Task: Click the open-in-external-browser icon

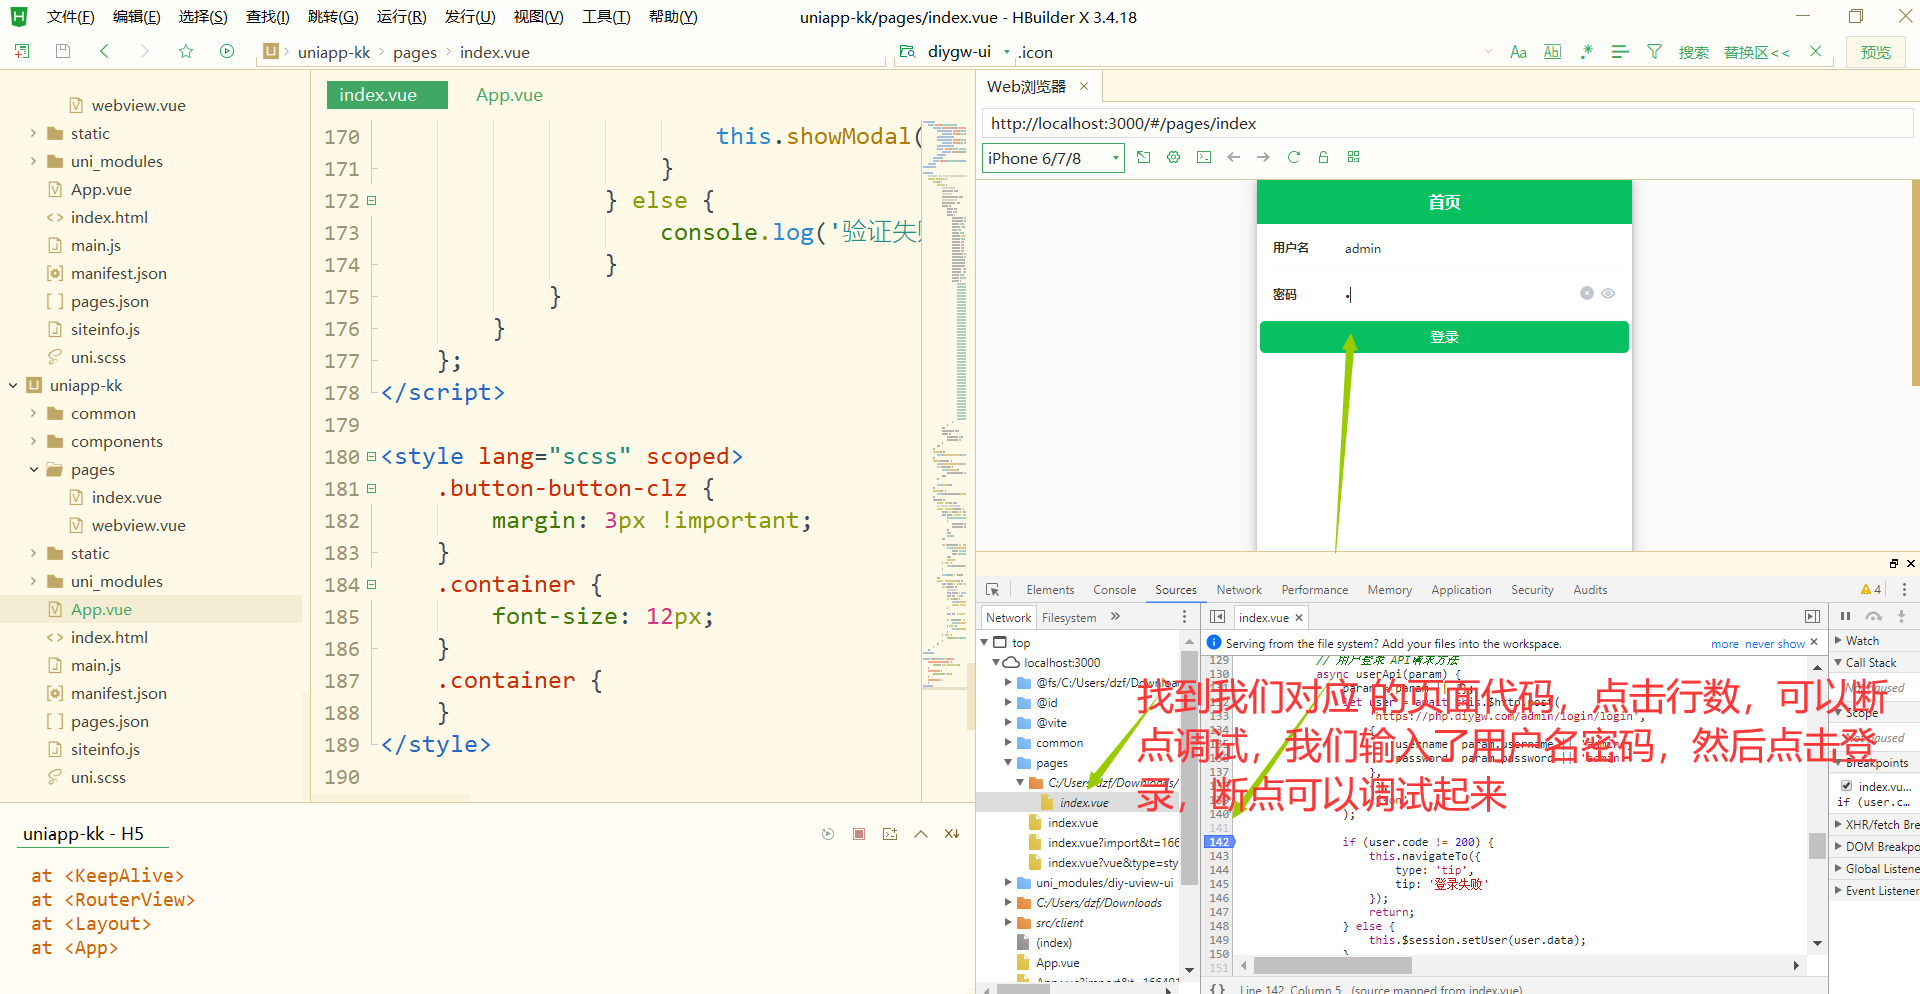Action: (1144, 157)
